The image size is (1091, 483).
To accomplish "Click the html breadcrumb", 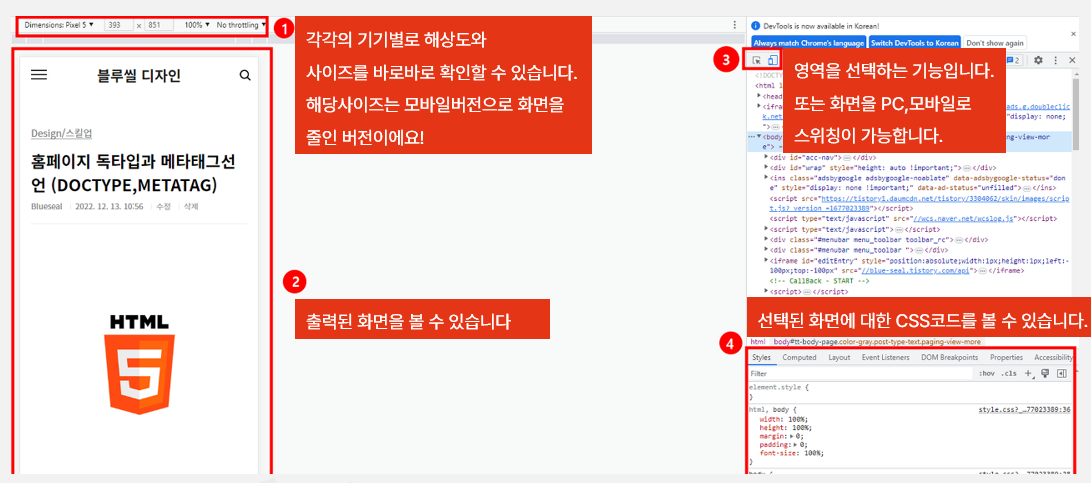I will coord(758,342).
